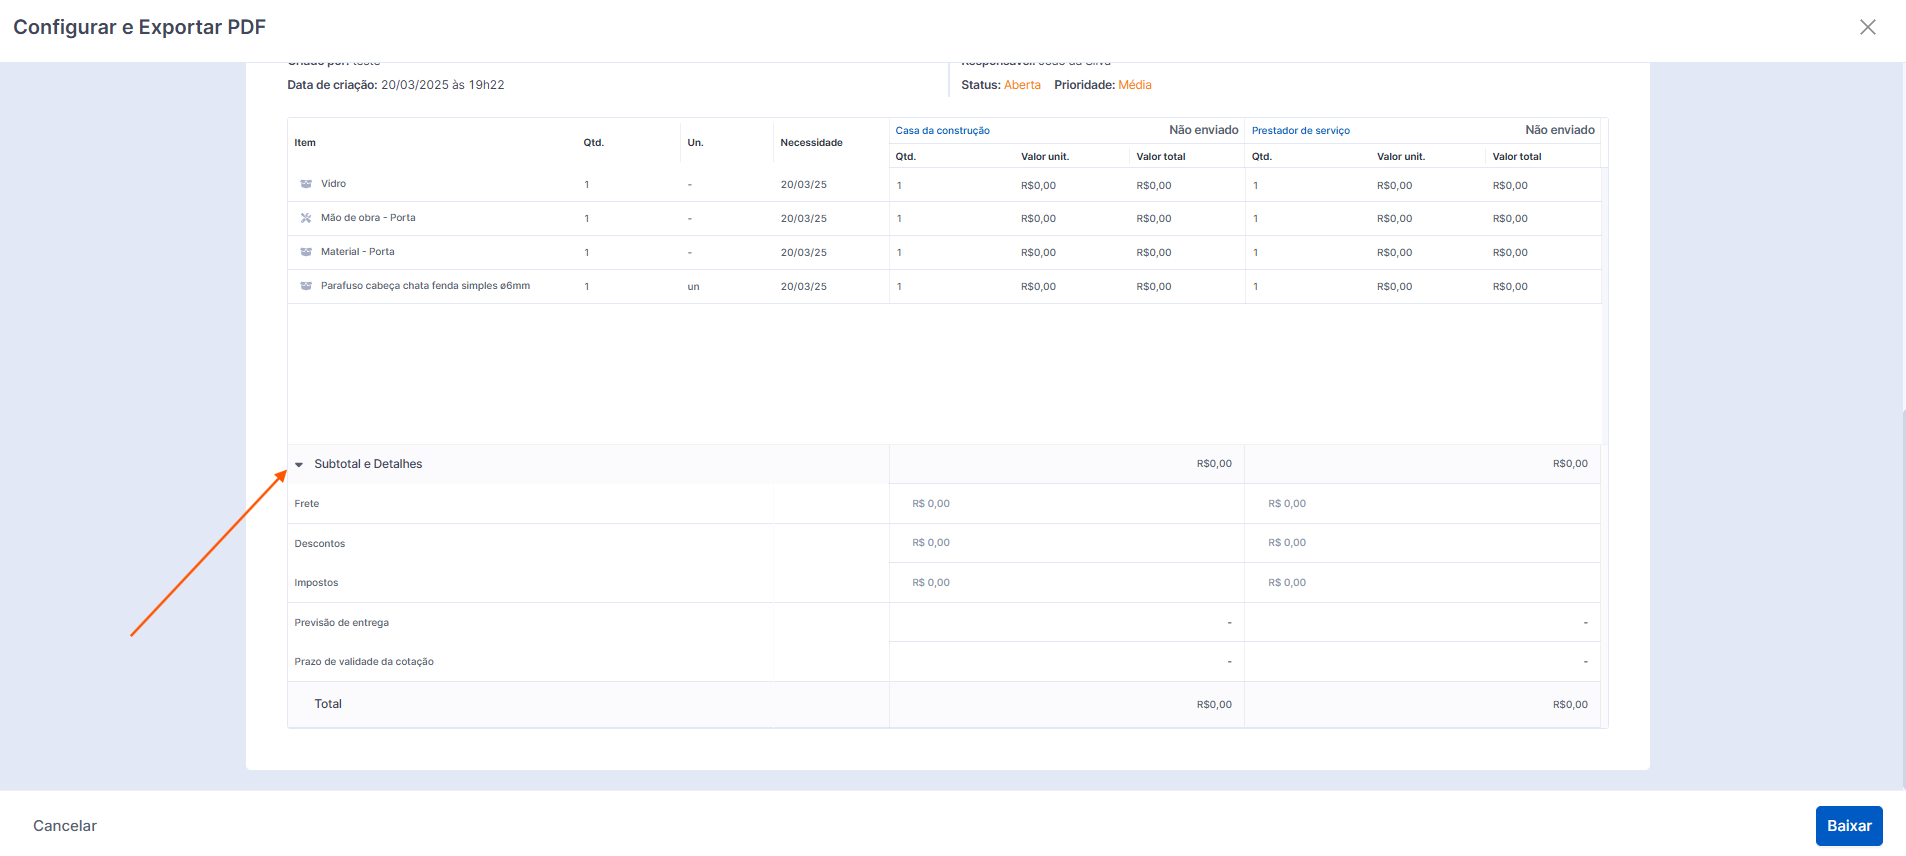This screenshot has height=856, width=1906.
Task: Click the Frete value for Casa da construção
Action: point(931,504)
